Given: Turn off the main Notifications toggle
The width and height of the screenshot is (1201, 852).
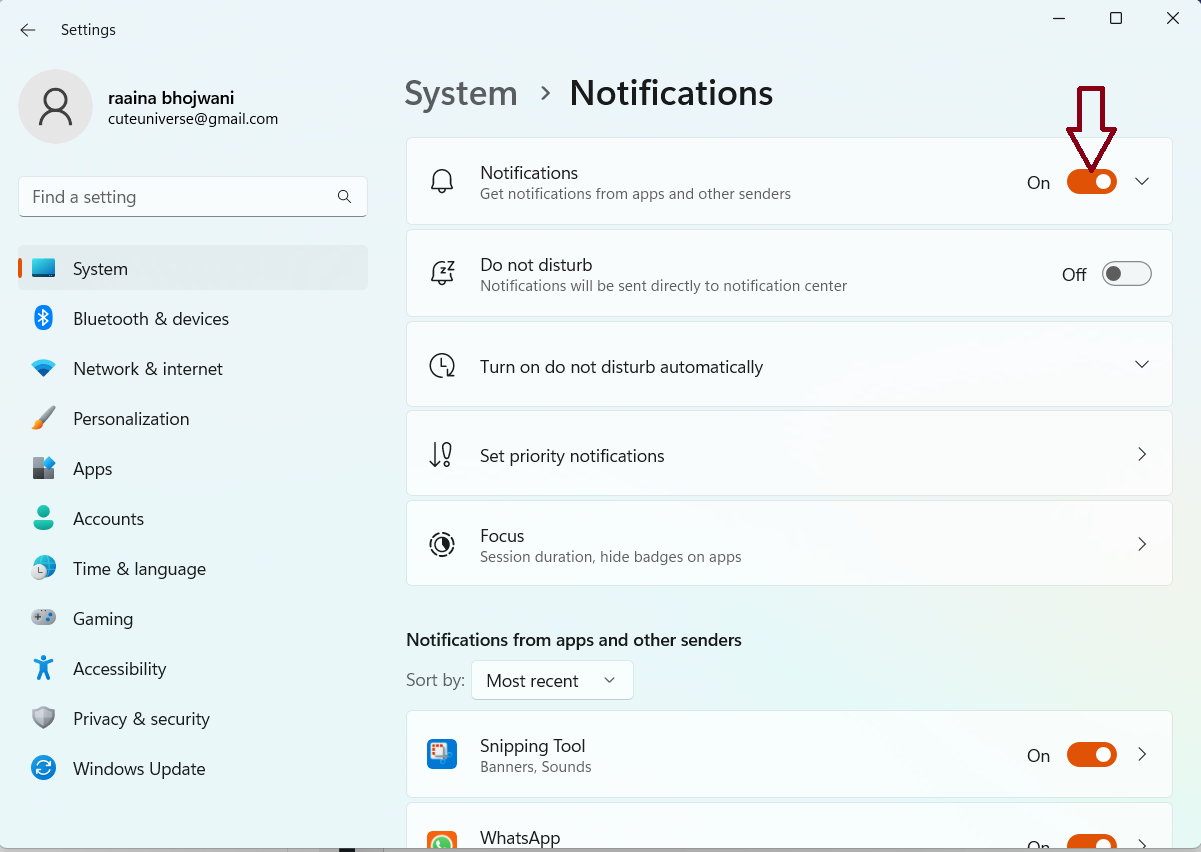Looking at the screenshot, I should 1091,182.
